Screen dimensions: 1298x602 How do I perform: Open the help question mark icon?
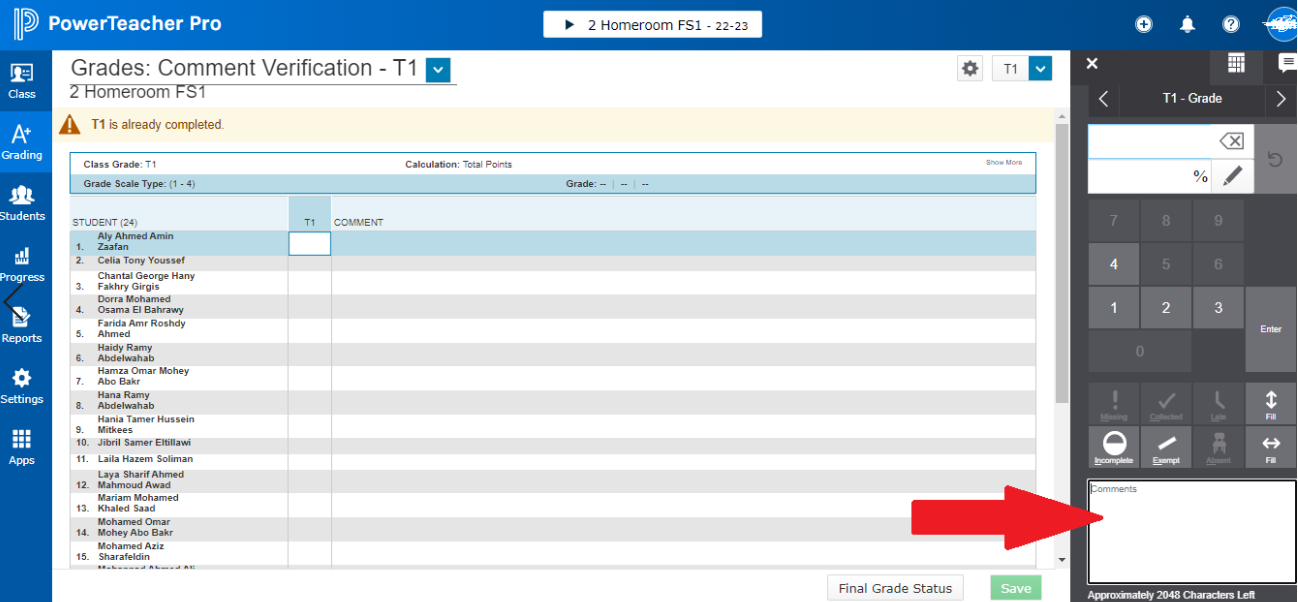click(x=1231, y=24)
